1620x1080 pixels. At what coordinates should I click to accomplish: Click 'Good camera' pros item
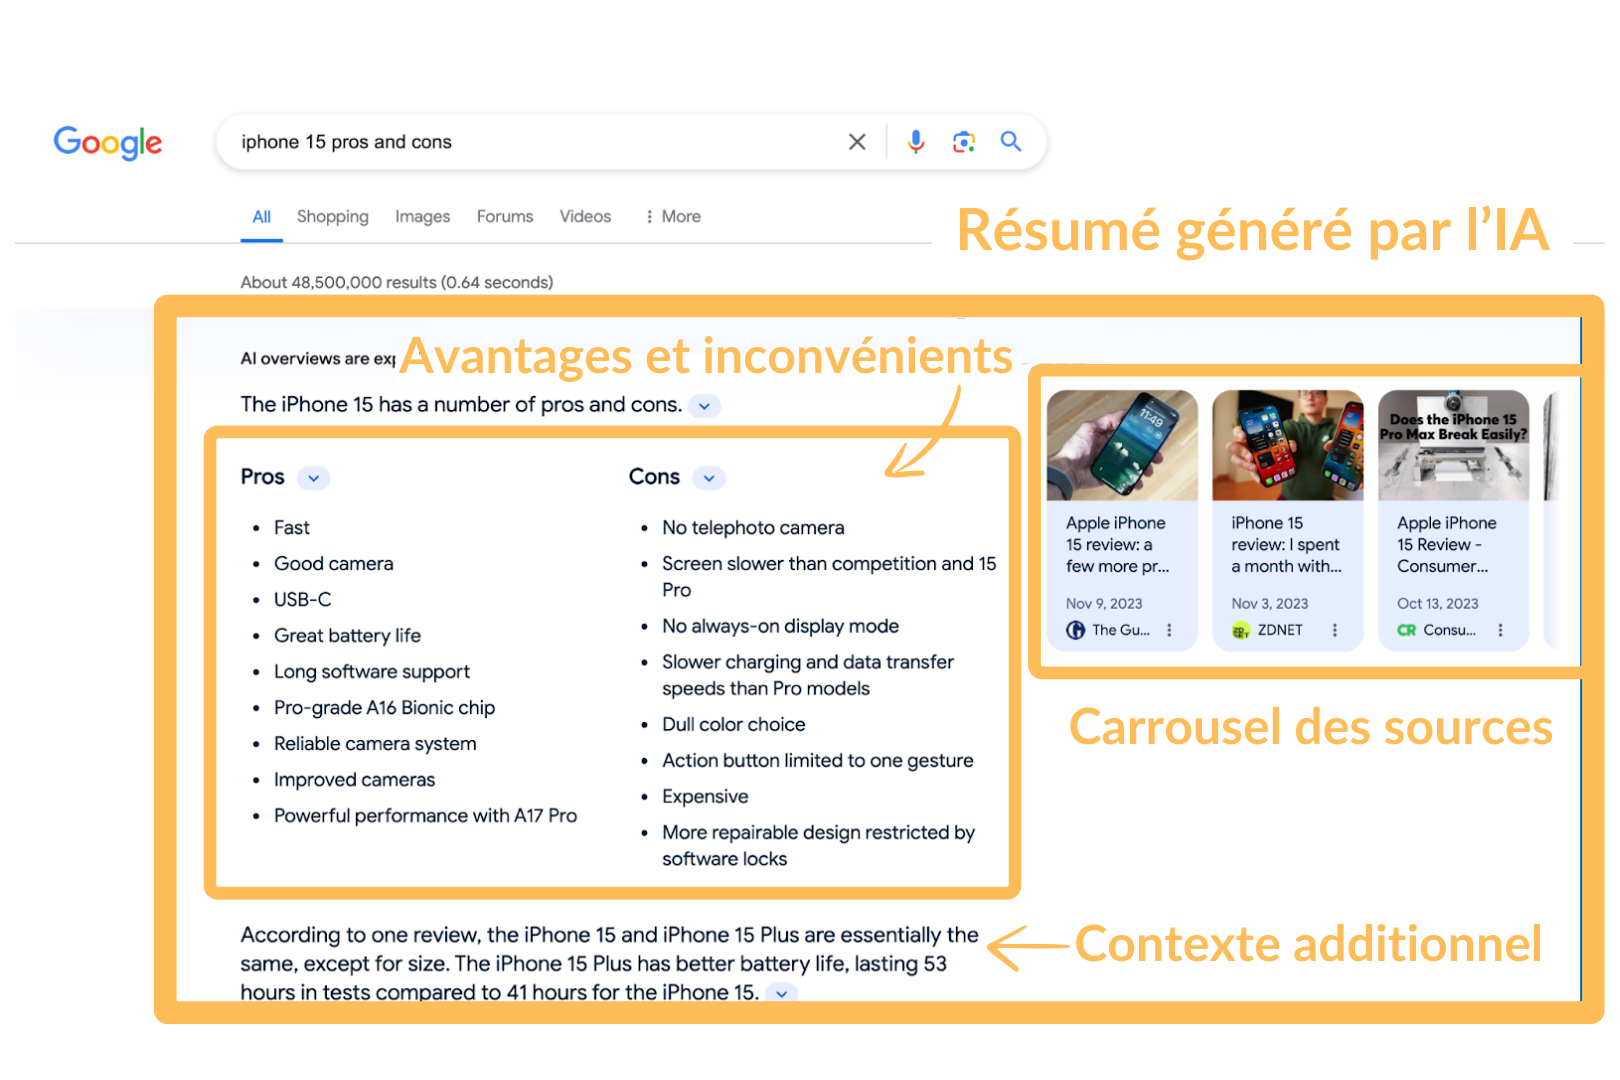[334, 563]
